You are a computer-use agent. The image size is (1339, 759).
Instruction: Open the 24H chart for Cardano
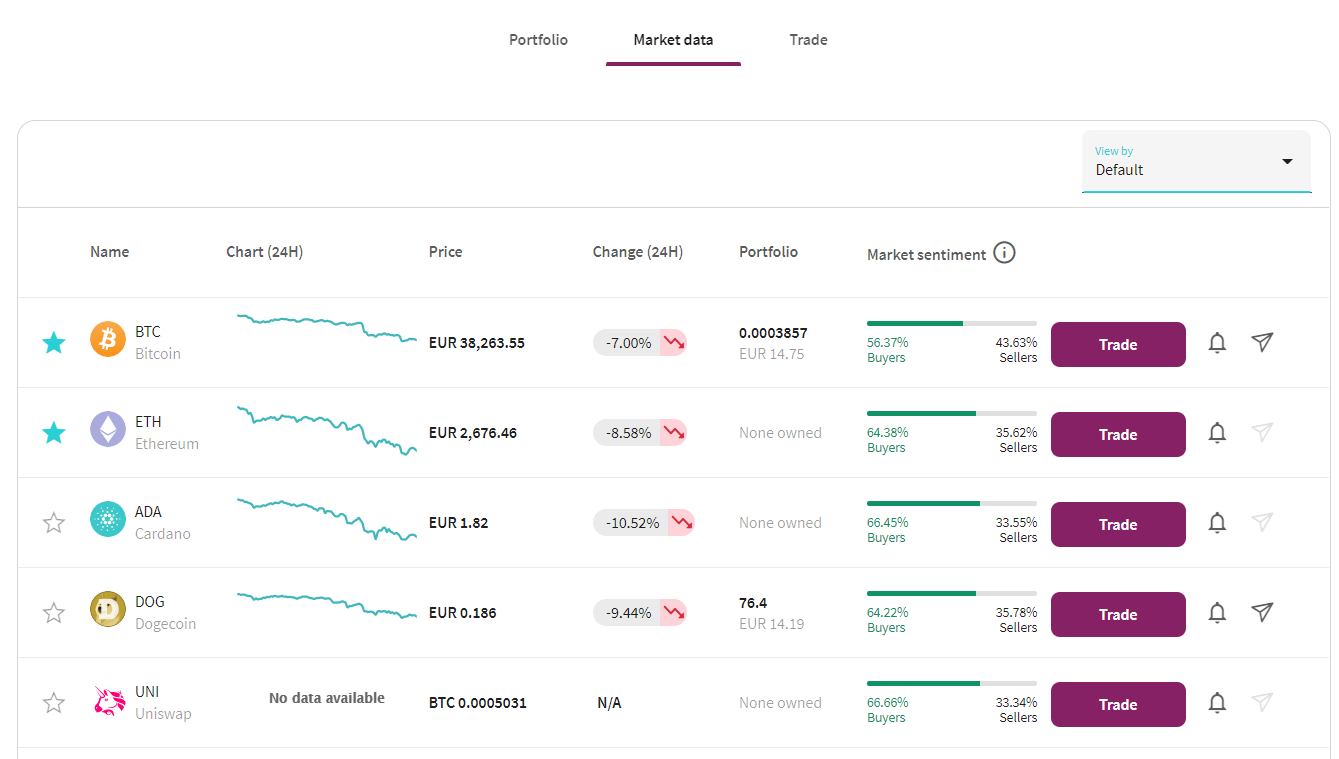[326, 521]
